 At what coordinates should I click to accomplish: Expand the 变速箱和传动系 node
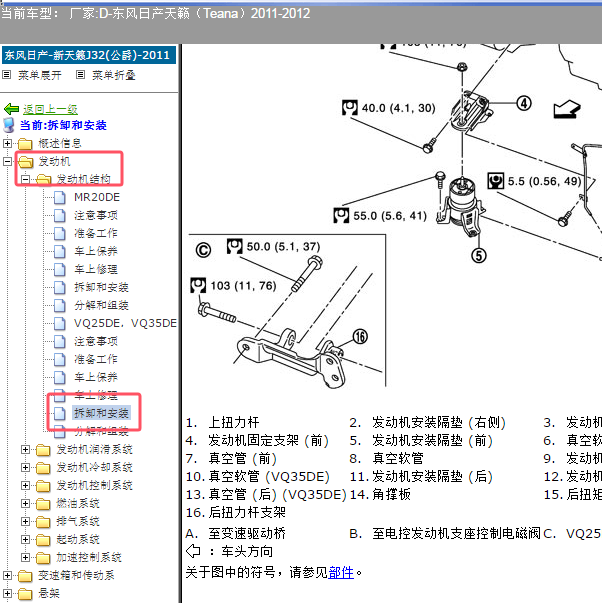click(7, 575)
